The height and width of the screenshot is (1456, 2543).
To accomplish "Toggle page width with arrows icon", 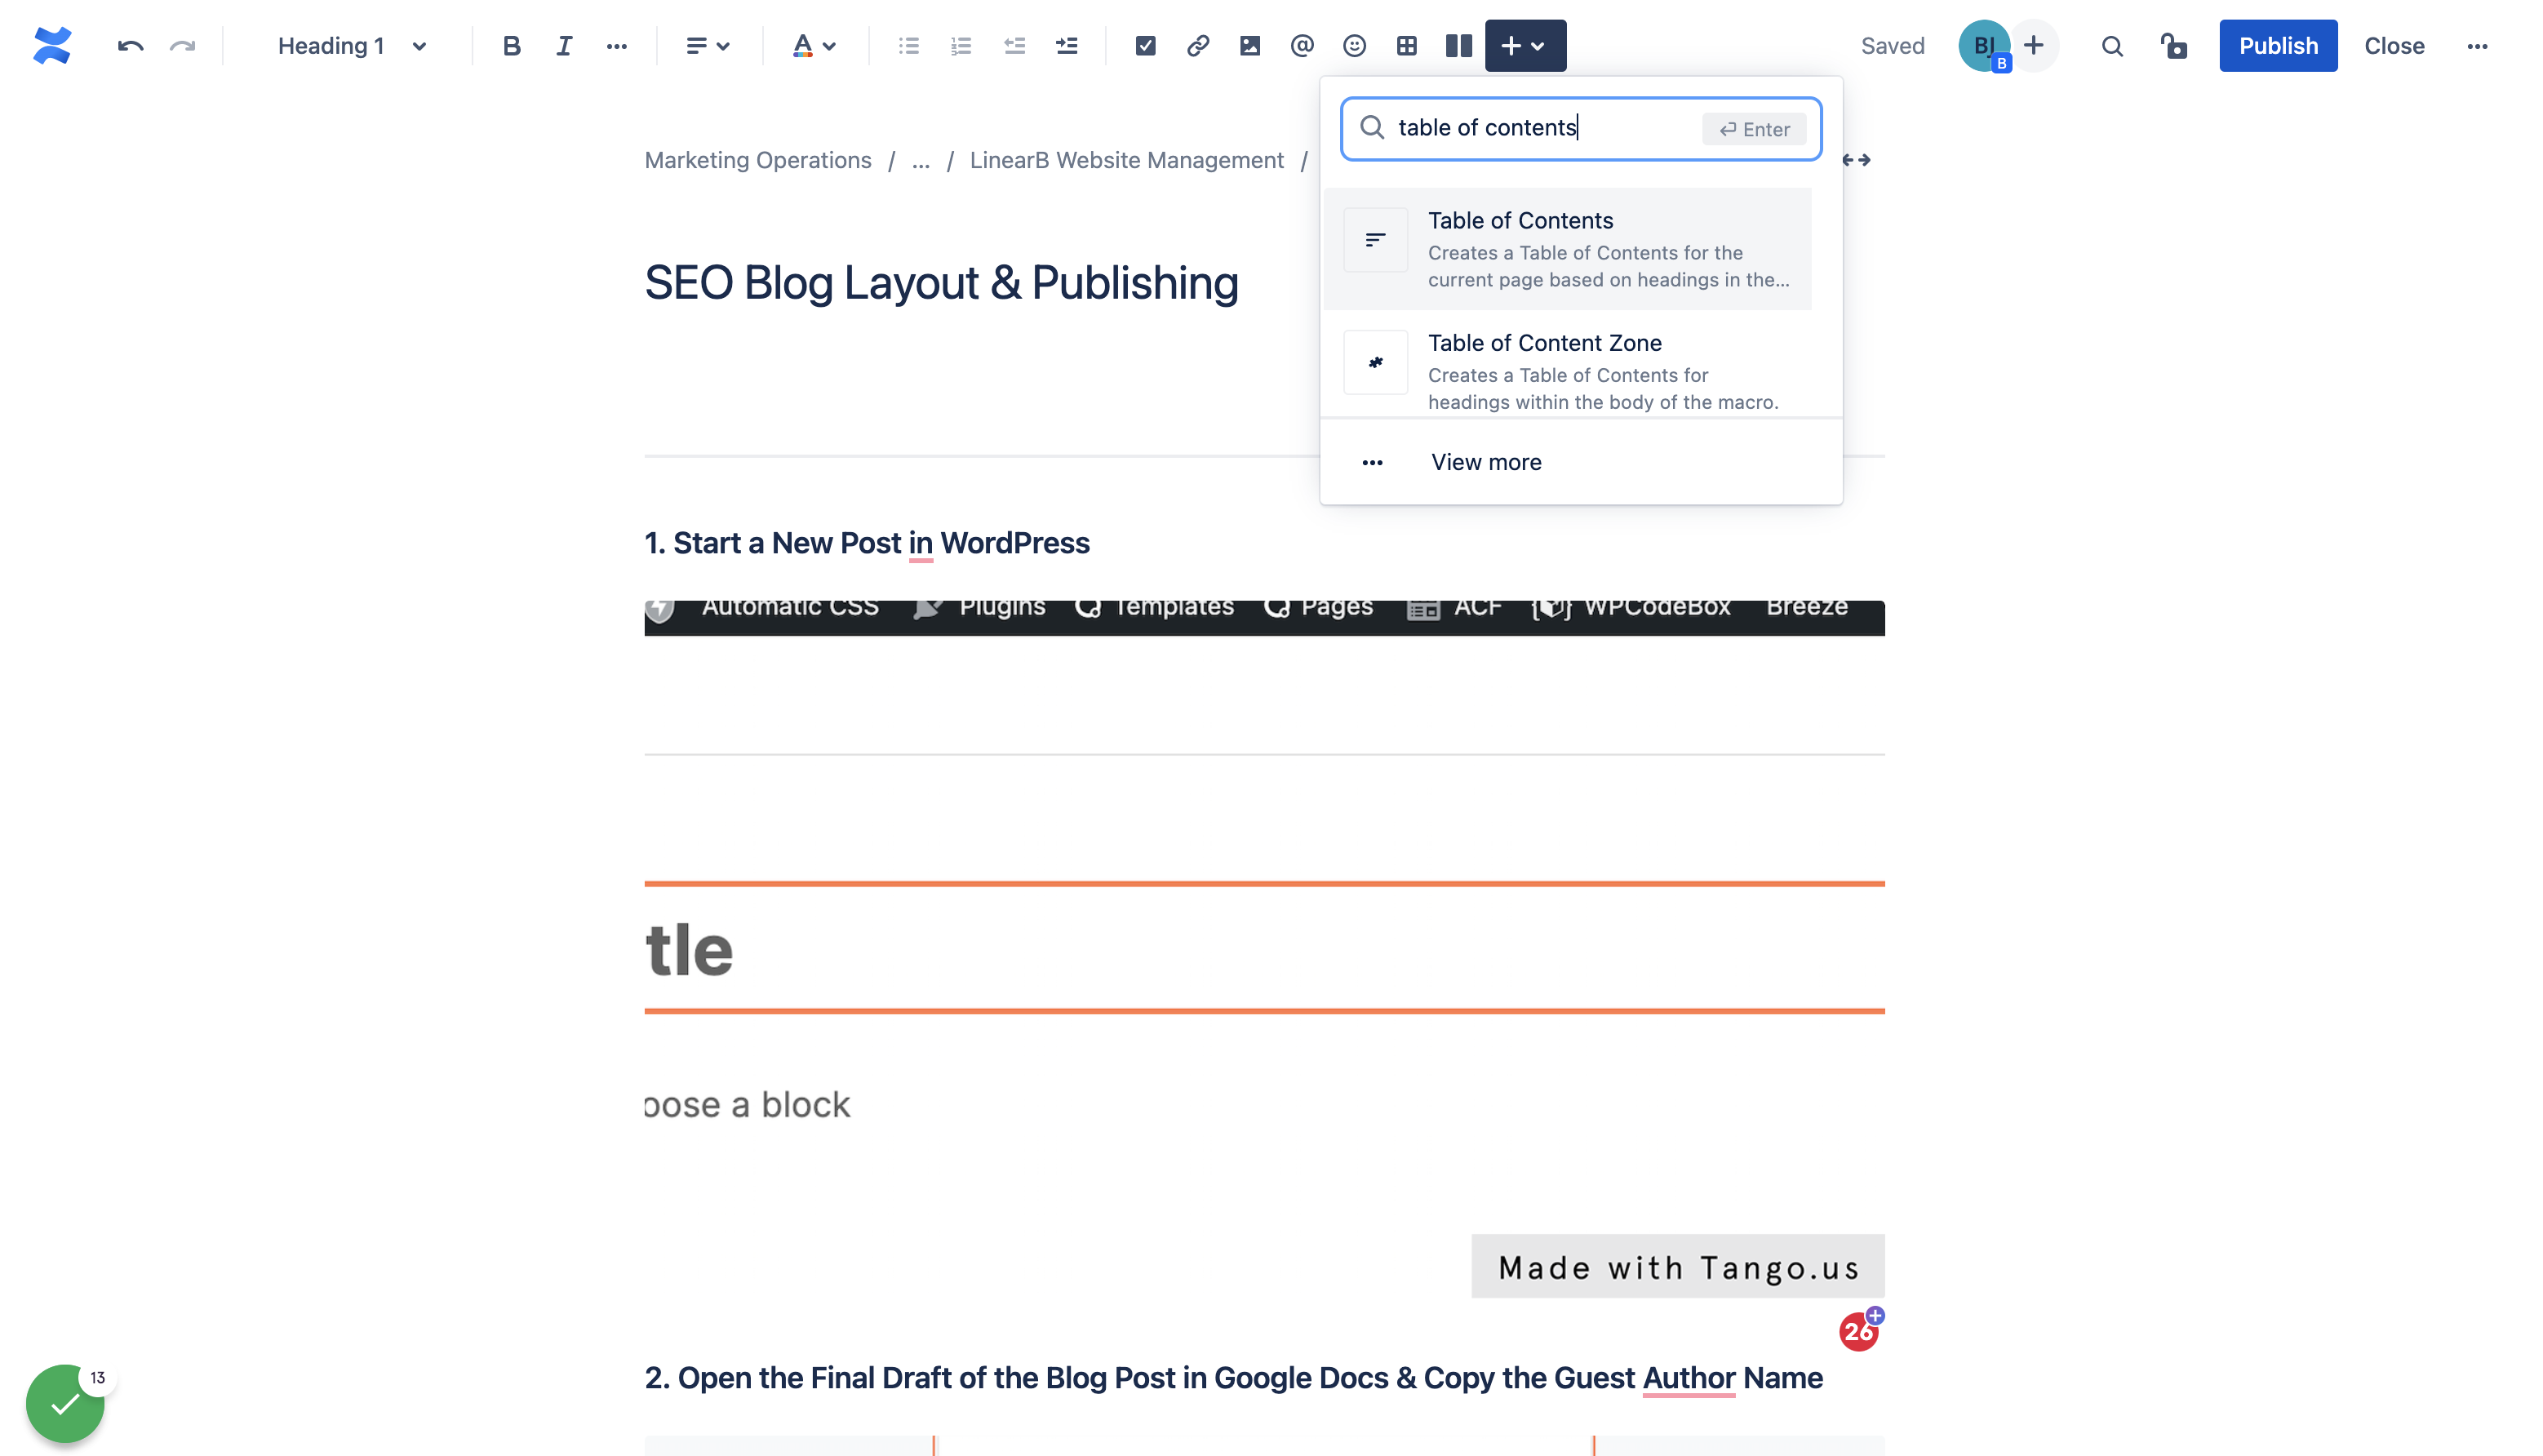I will pyautogui.click(x=1858, y=160).
